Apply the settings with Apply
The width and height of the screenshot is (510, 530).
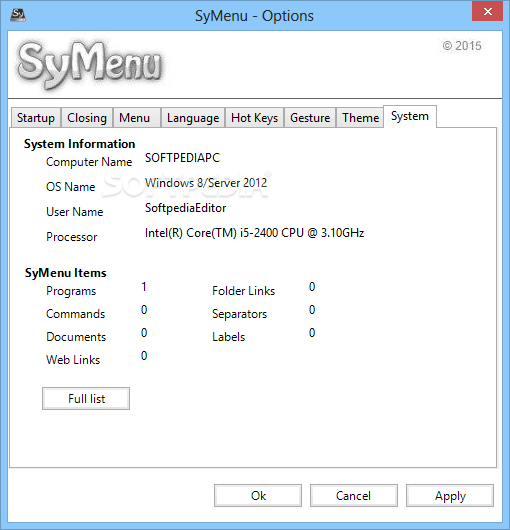tap(450, 496)
